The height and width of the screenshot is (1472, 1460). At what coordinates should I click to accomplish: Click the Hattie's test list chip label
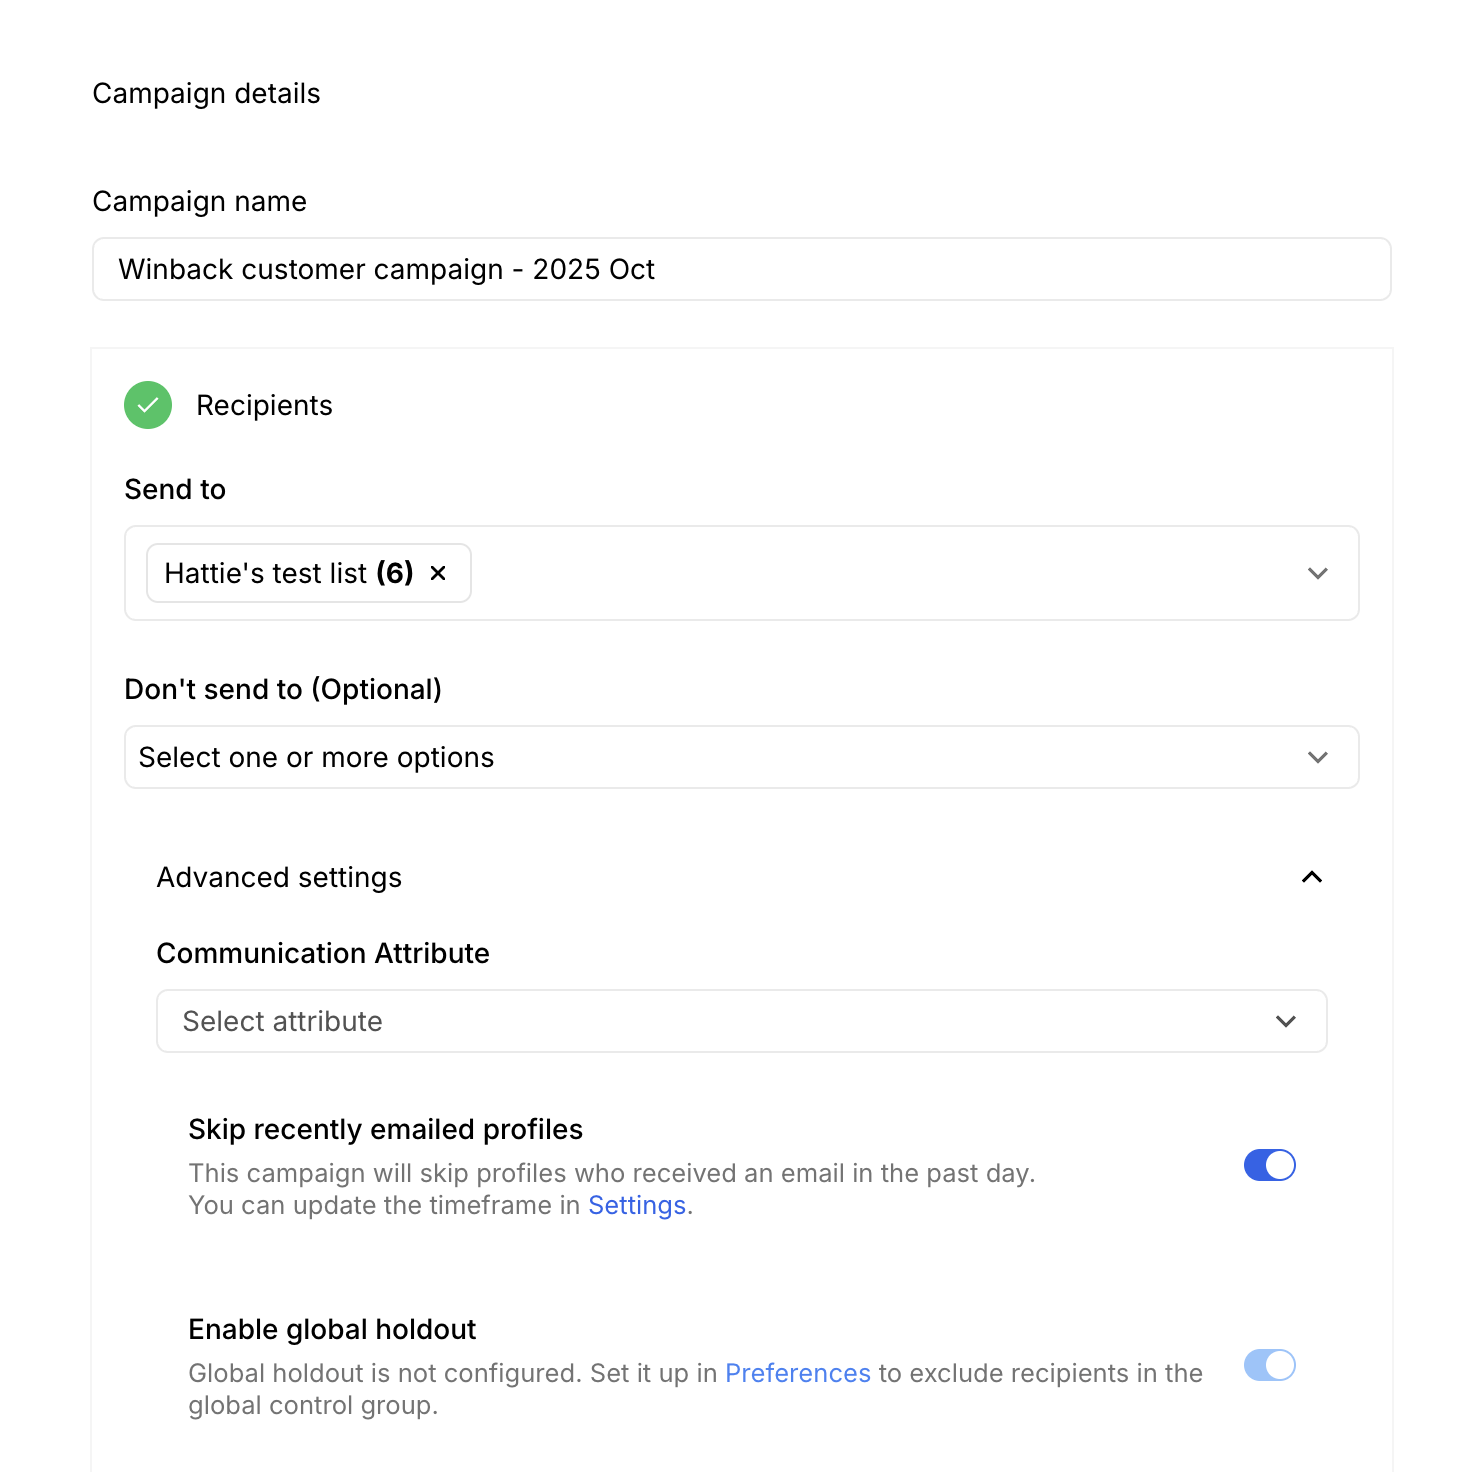[288, 573]
